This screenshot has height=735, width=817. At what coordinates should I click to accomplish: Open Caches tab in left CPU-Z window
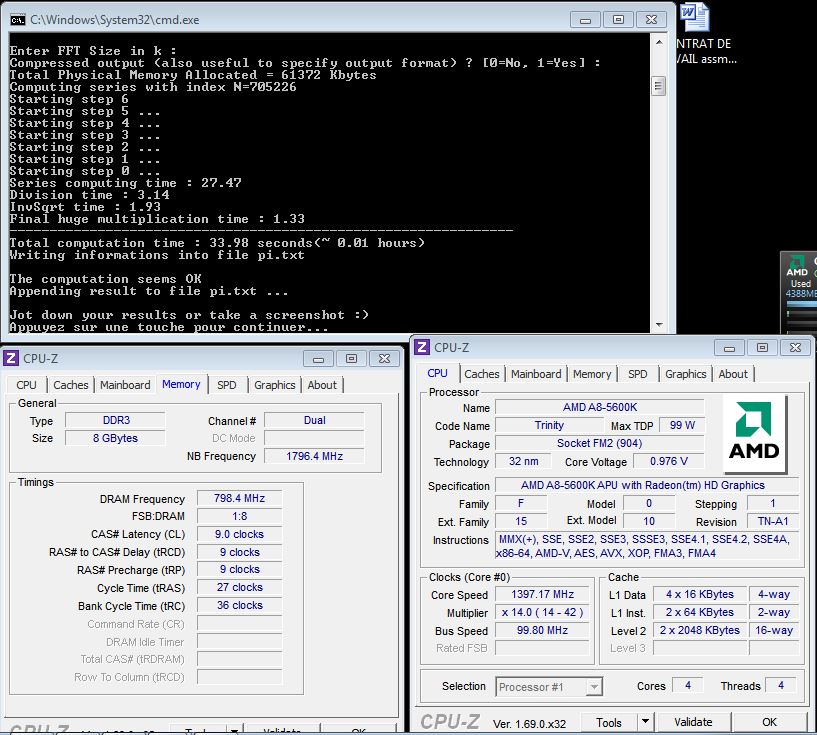tap(71, 385)
